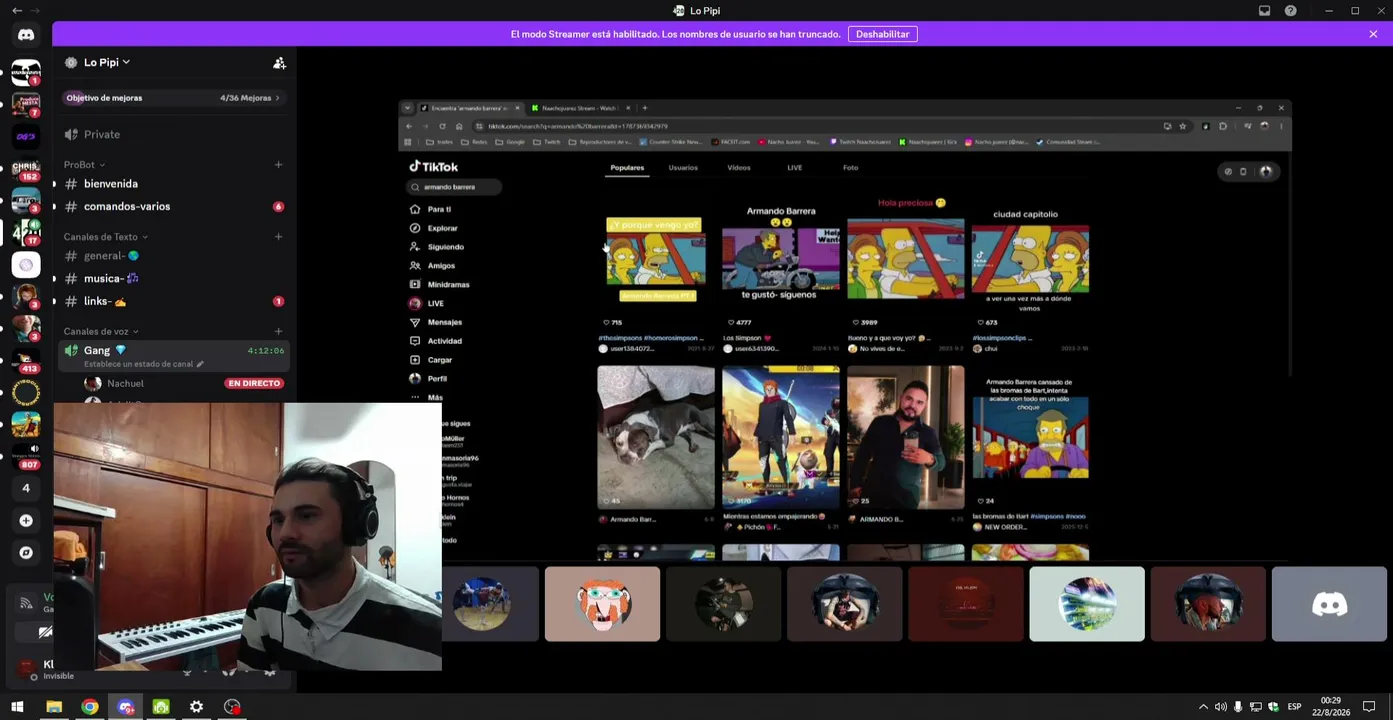1393x720 pixels.
Task: Open Discord direct messages home icon
Action: coord(26,35)
